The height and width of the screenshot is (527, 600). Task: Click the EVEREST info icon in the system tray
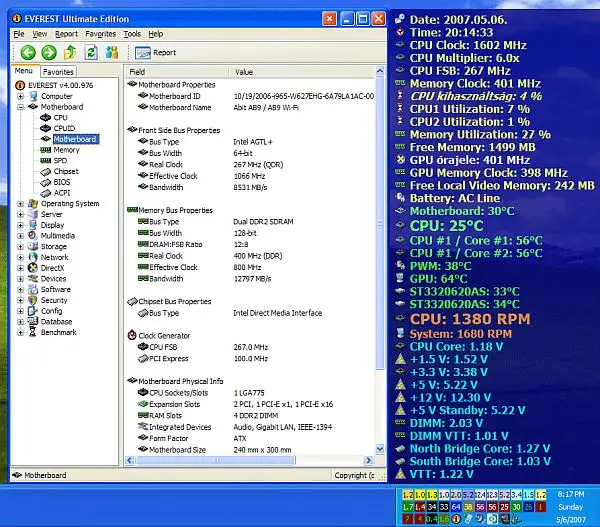tap(456, 519)
